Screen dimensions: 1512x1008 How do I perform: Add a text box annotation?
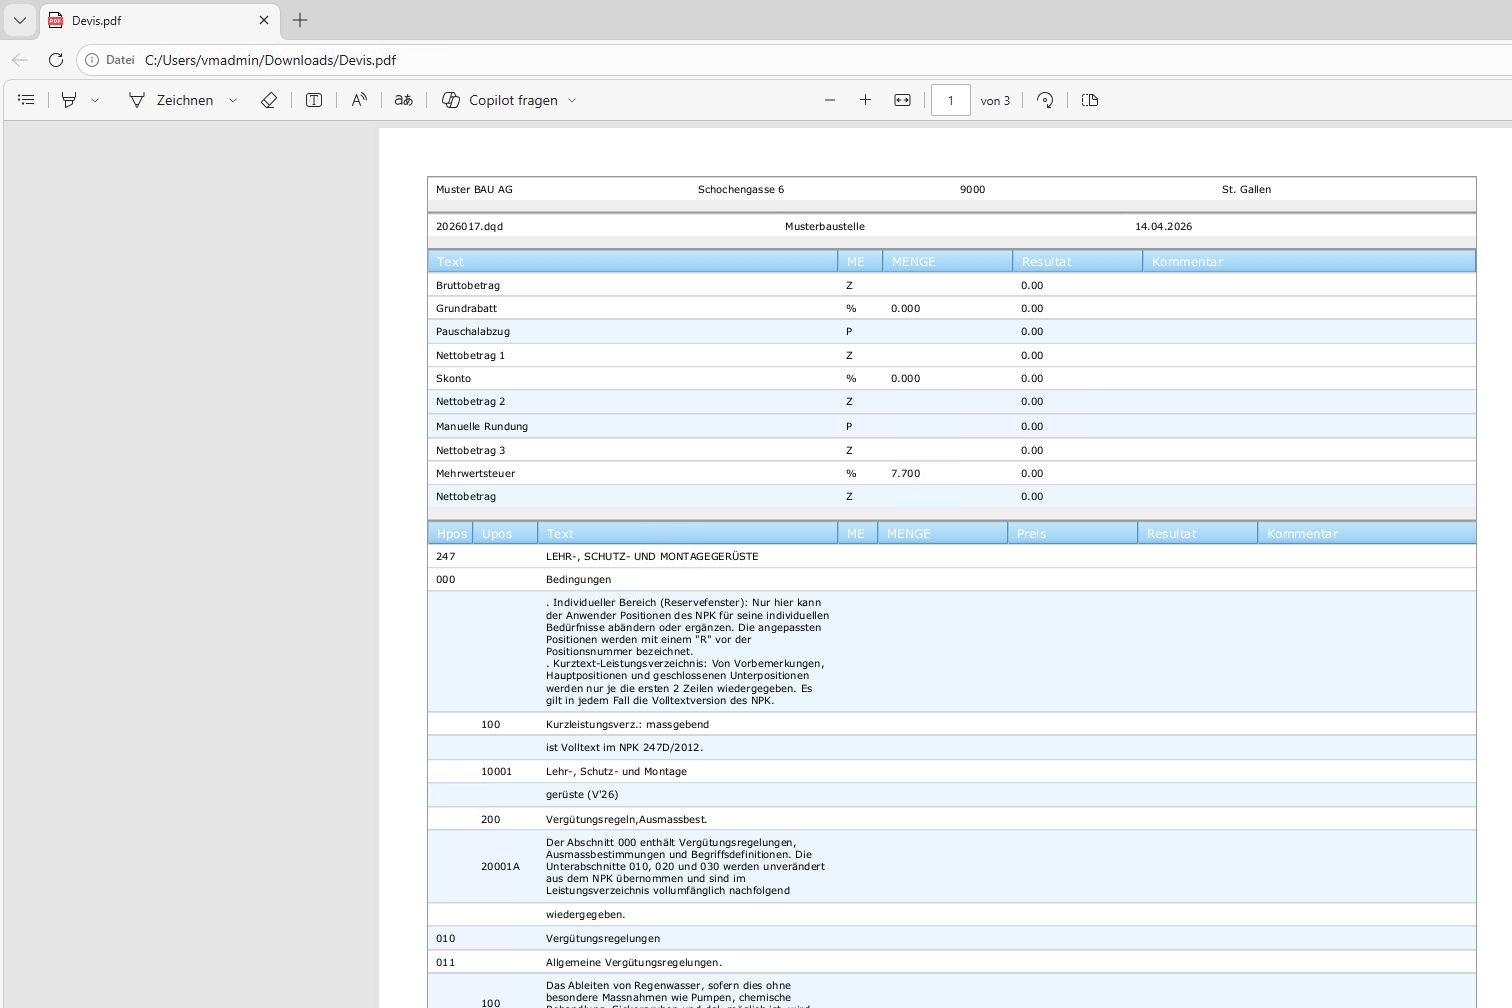314,100
